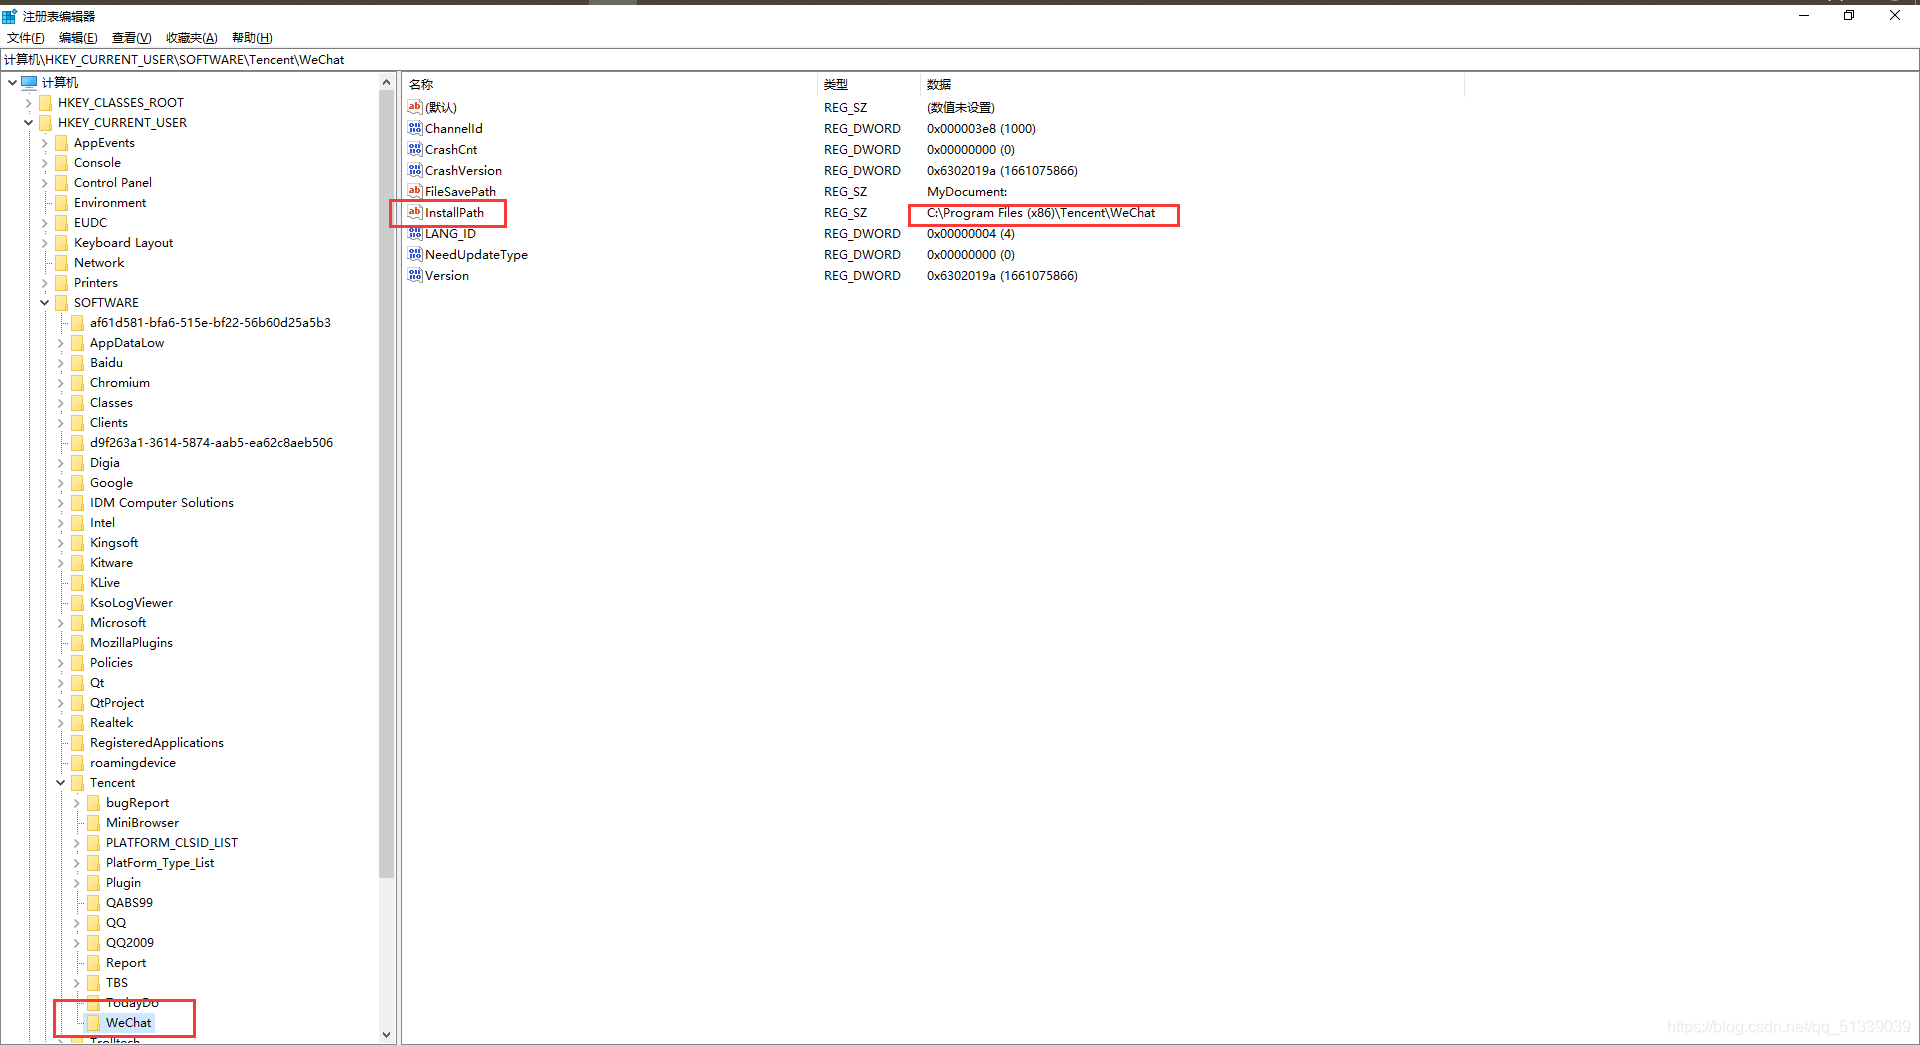
Task: Click the Registry Editor app icon in title bar
Action: tap(9, 16)
